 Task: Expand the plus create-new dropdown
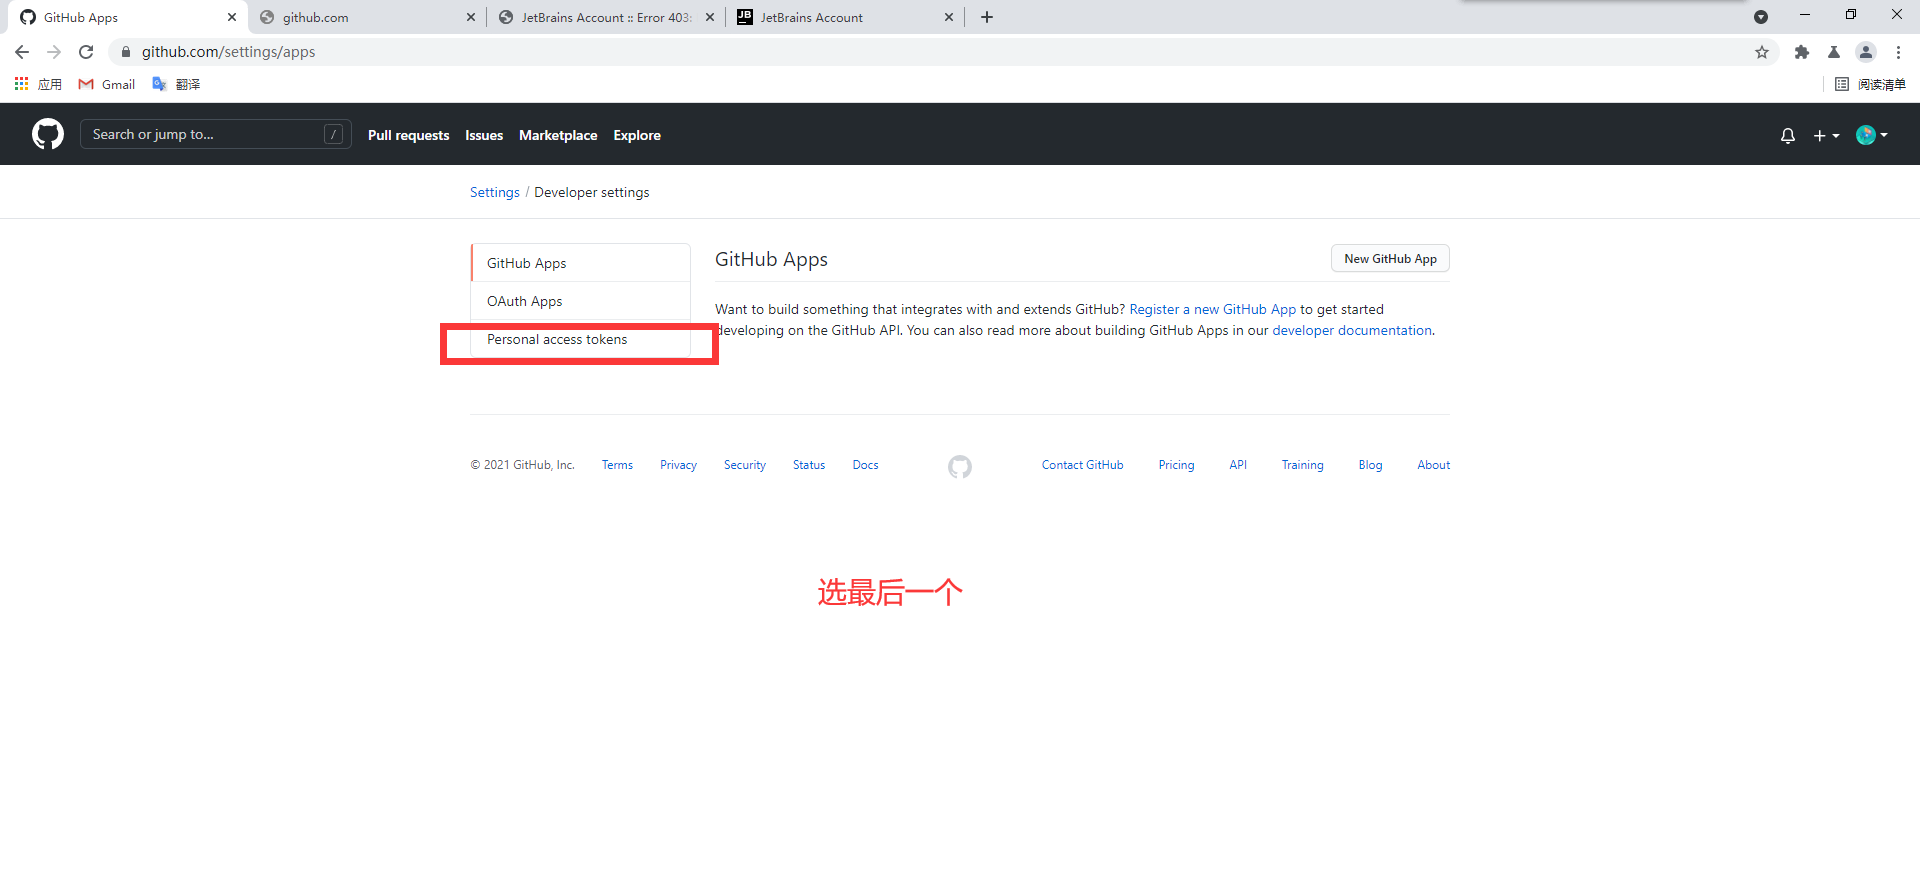tap(1826, 135)
